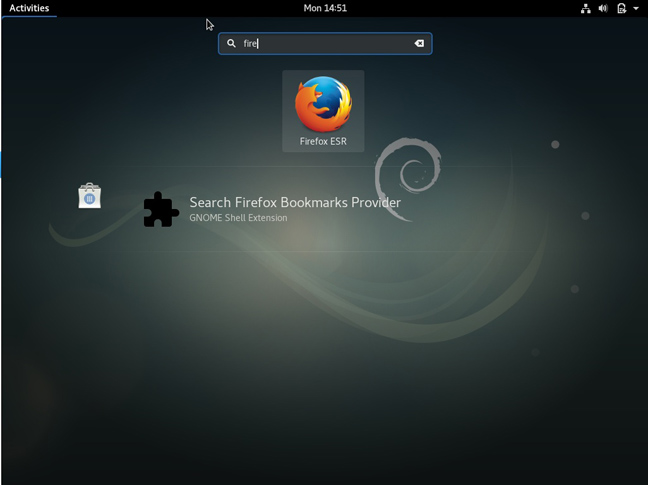This screenshot has height=485, width=648.
Task: Launch Firefox ESR from search results
Action: tap(323, 111)
